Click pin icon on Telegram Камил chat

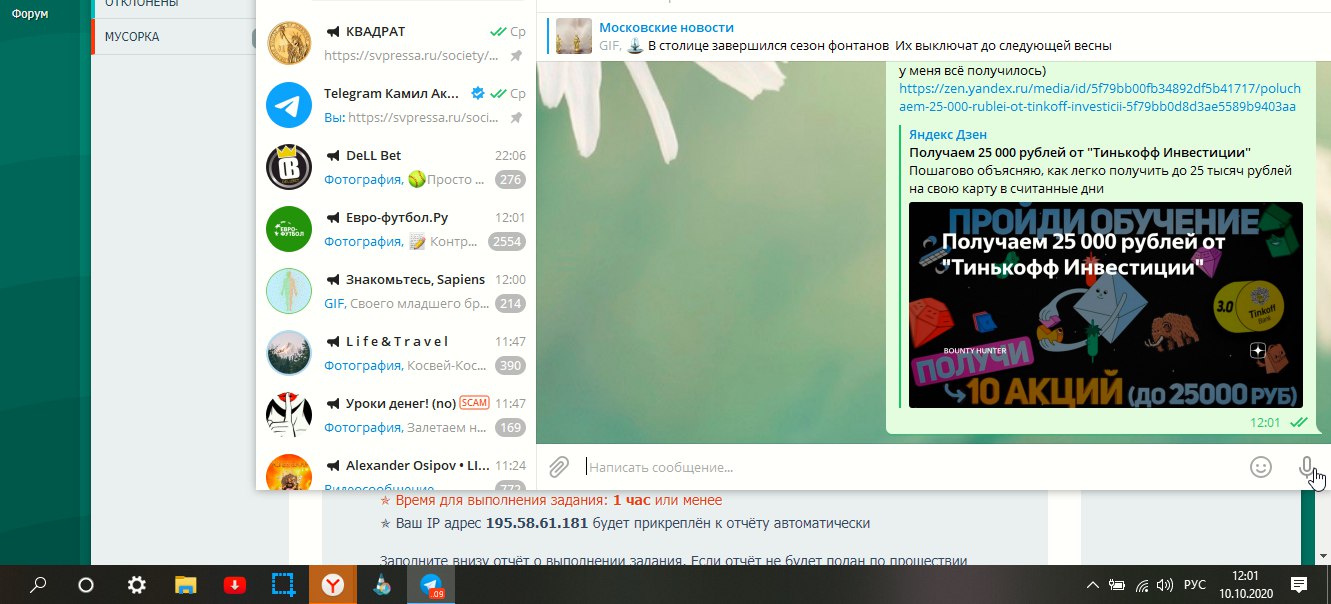coord(516,118)
